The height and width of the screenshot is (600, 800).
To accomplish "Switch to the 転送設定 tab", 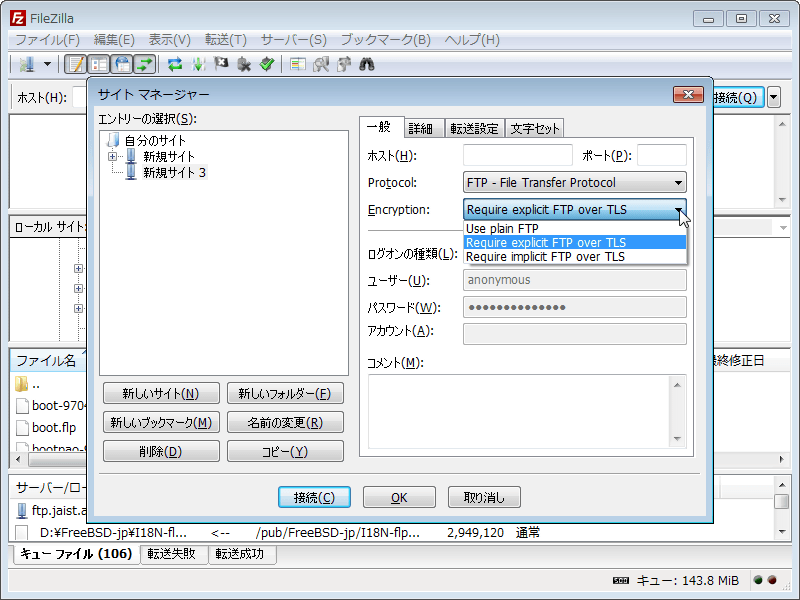I will (474, 128).
